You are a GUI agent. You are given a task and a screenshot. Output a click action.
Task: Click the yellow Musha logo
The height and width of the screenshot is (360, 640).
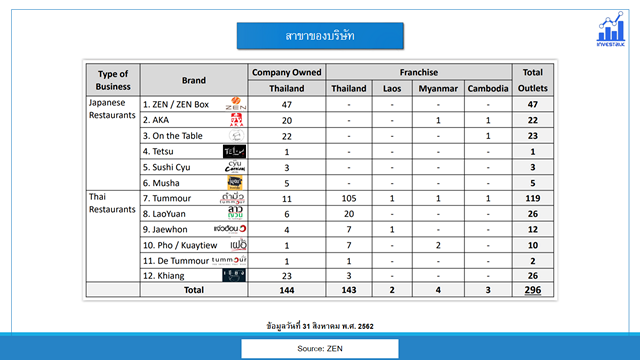click(235, 182)
